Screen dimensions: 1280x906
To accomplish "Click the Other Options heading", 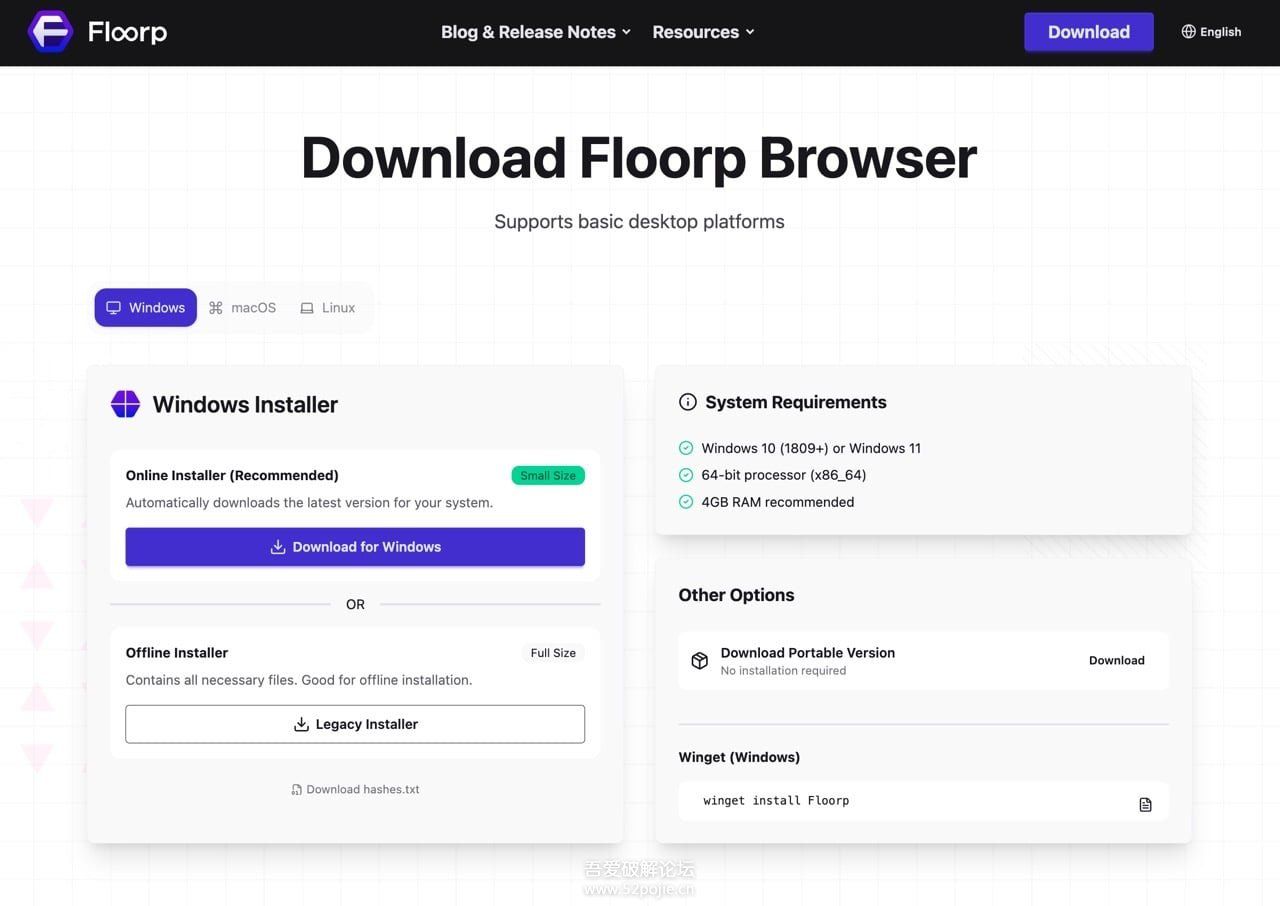I will pyautogui.click(x=736, y=595).
